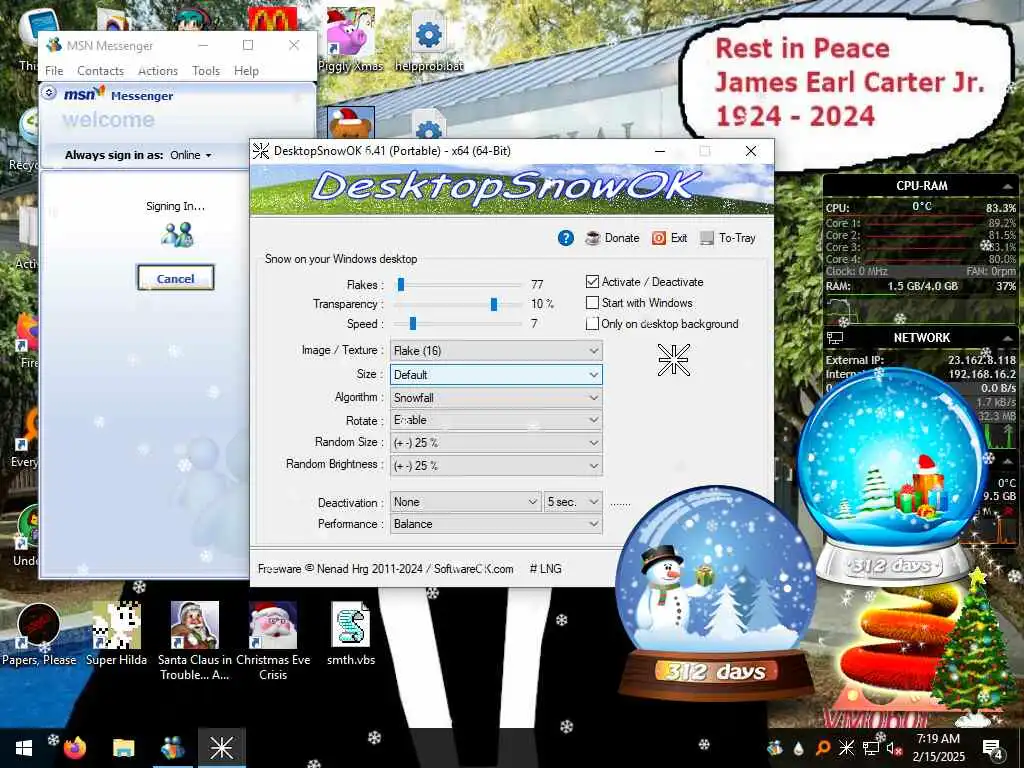Click the snowflake tray icon of DesktopSnowOK
Viewport: 1024px width, 768px height.
[x=846, y=748]
